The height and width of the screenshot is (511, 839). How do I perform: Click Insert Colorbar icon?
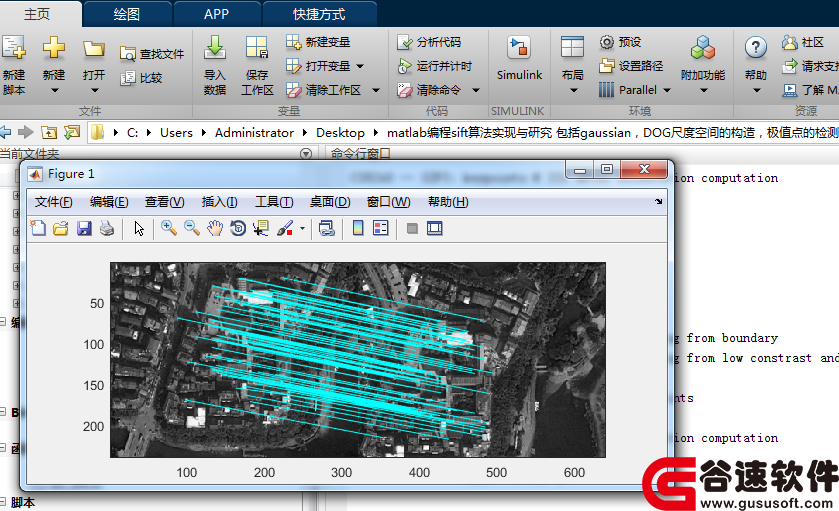358,228
